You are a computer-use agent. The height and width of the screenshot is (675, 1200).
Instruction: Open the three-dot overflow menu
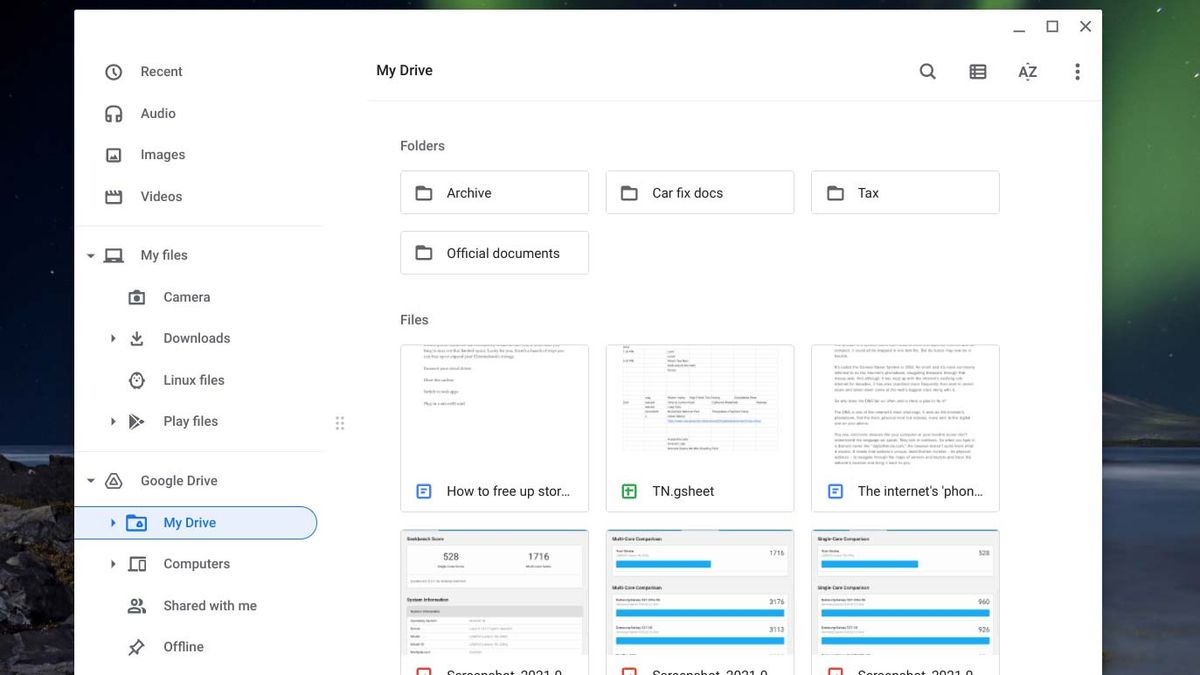click(1077, 71)
